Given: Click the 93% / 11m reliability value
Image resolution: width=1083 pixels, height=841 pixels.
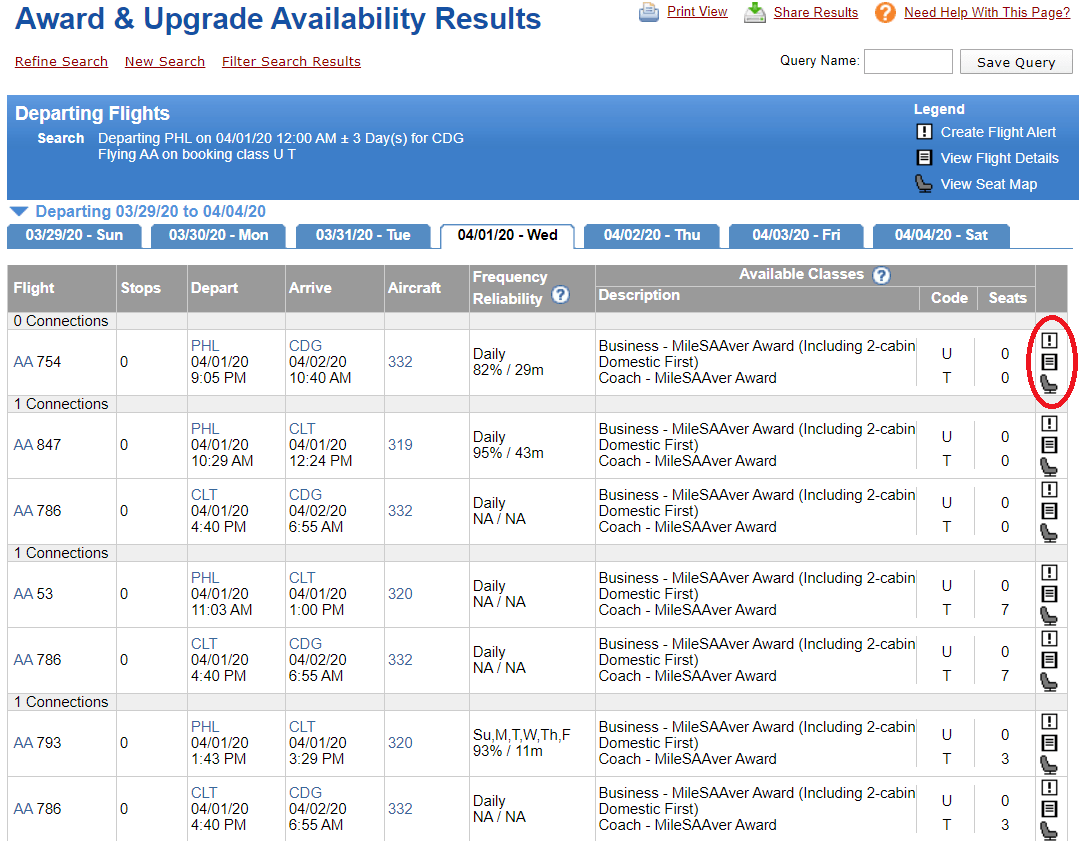Looking at the screenshot, I should pos(508,751).
